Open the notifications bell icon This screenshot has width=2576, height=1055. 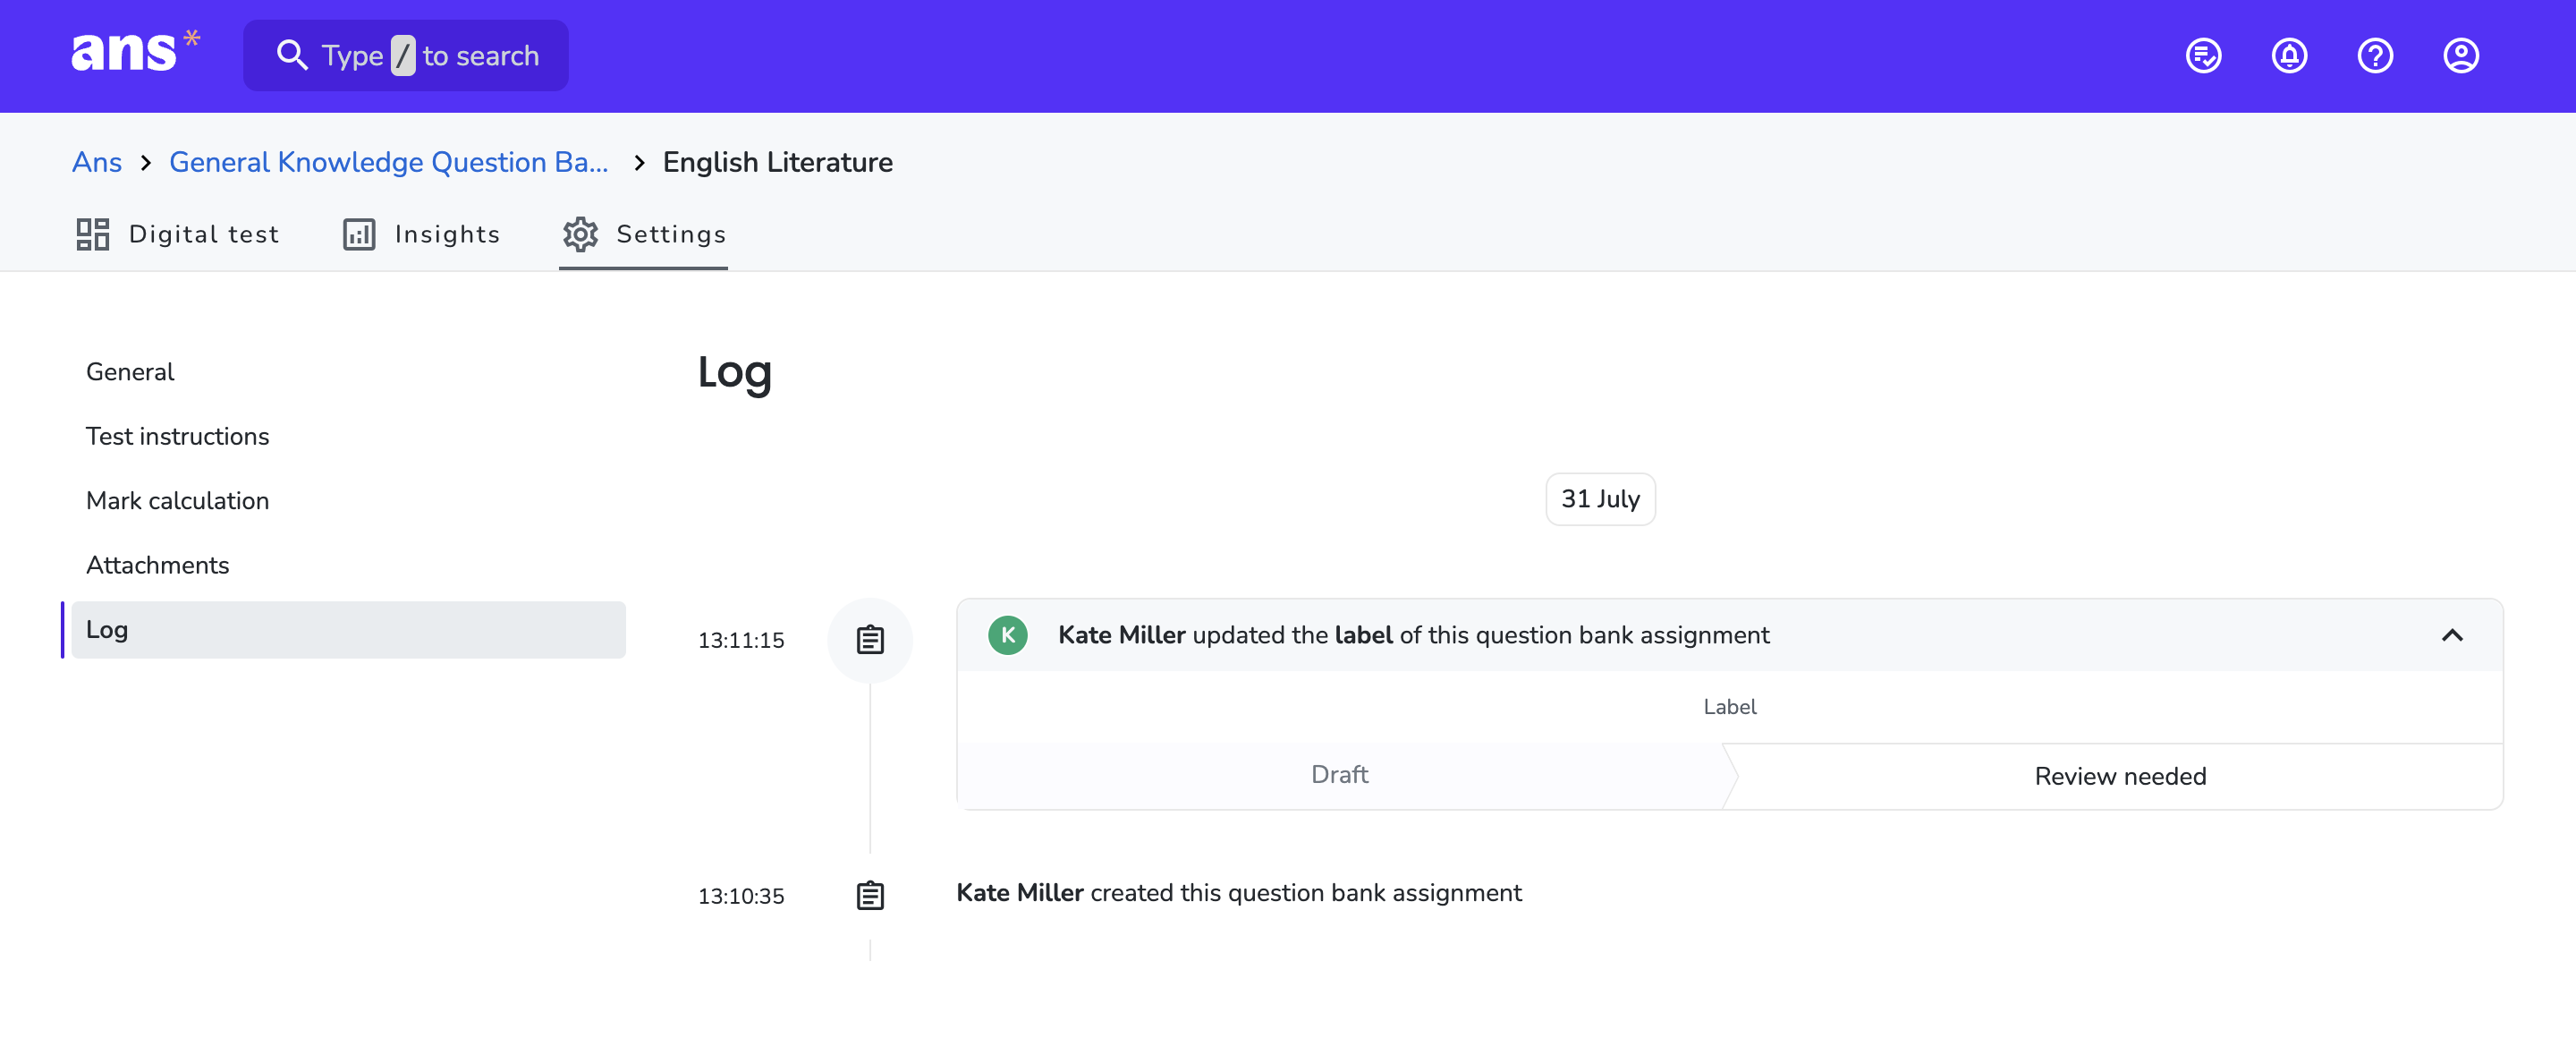coord(2289,55)
